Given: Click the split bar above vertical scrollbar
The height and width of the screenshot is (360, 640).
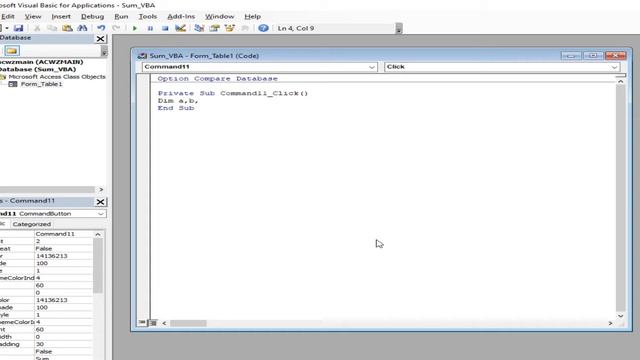Looking at the screenshot, I should tap(620, 76).
